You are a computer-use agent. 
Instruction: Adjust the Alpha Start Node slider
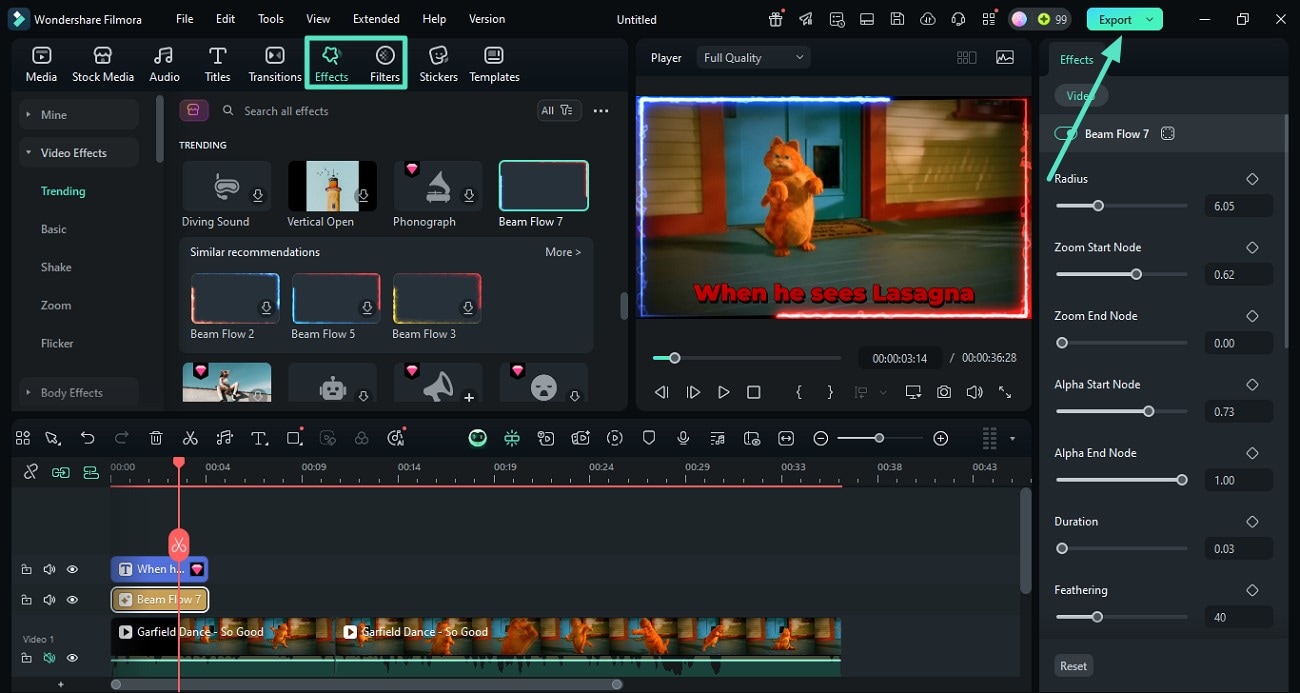tap(1148, 411)
